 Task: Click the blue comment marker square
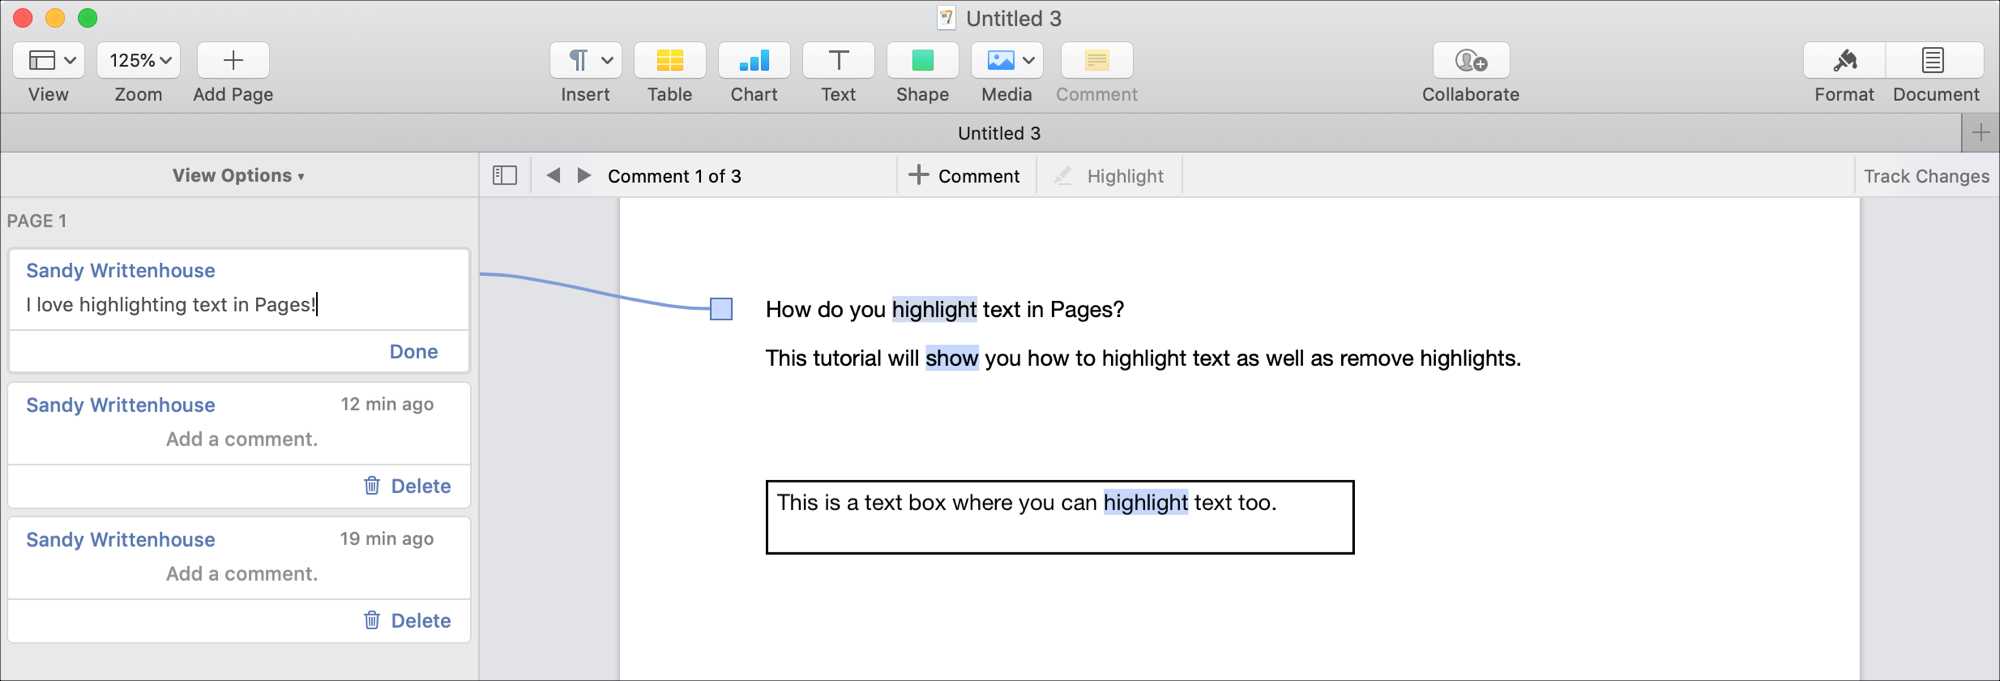click(x=721, y=309)
